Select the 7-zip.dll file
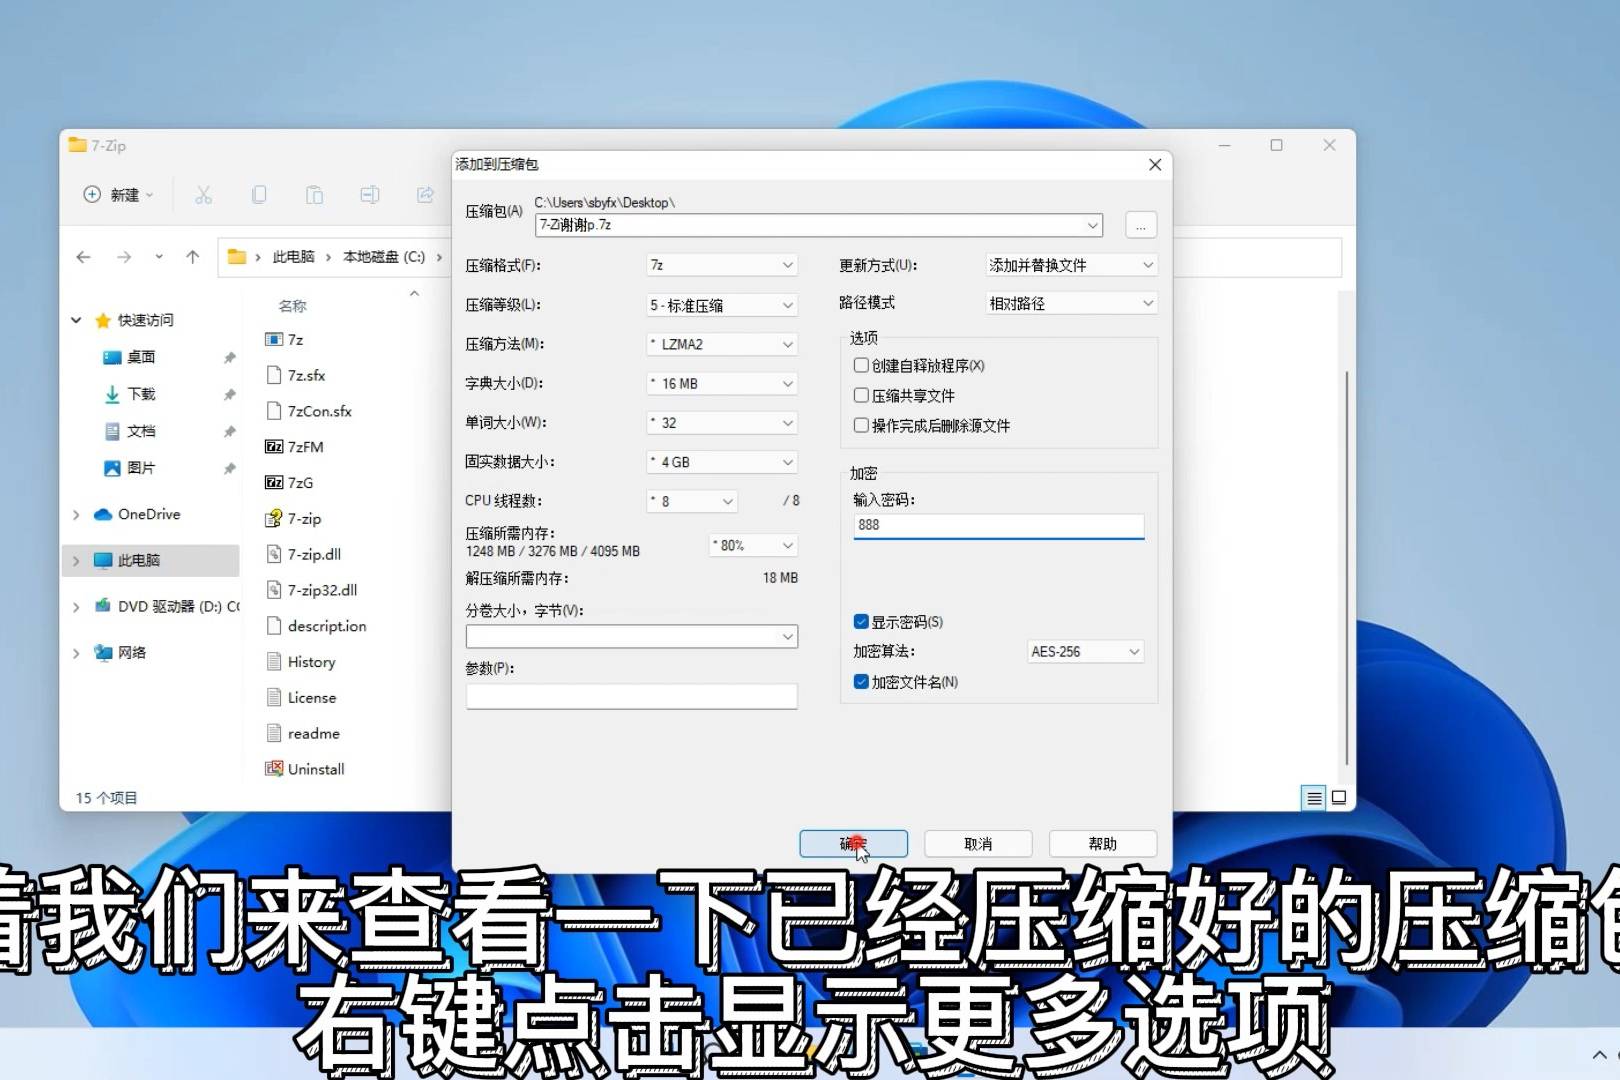 (303, 554)
